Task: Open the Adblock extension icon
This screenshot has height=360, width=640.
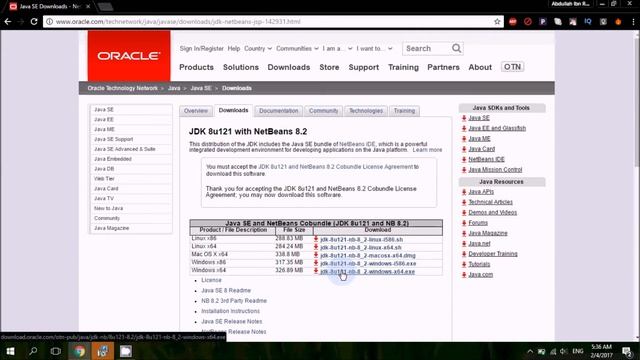Action: 513,22
